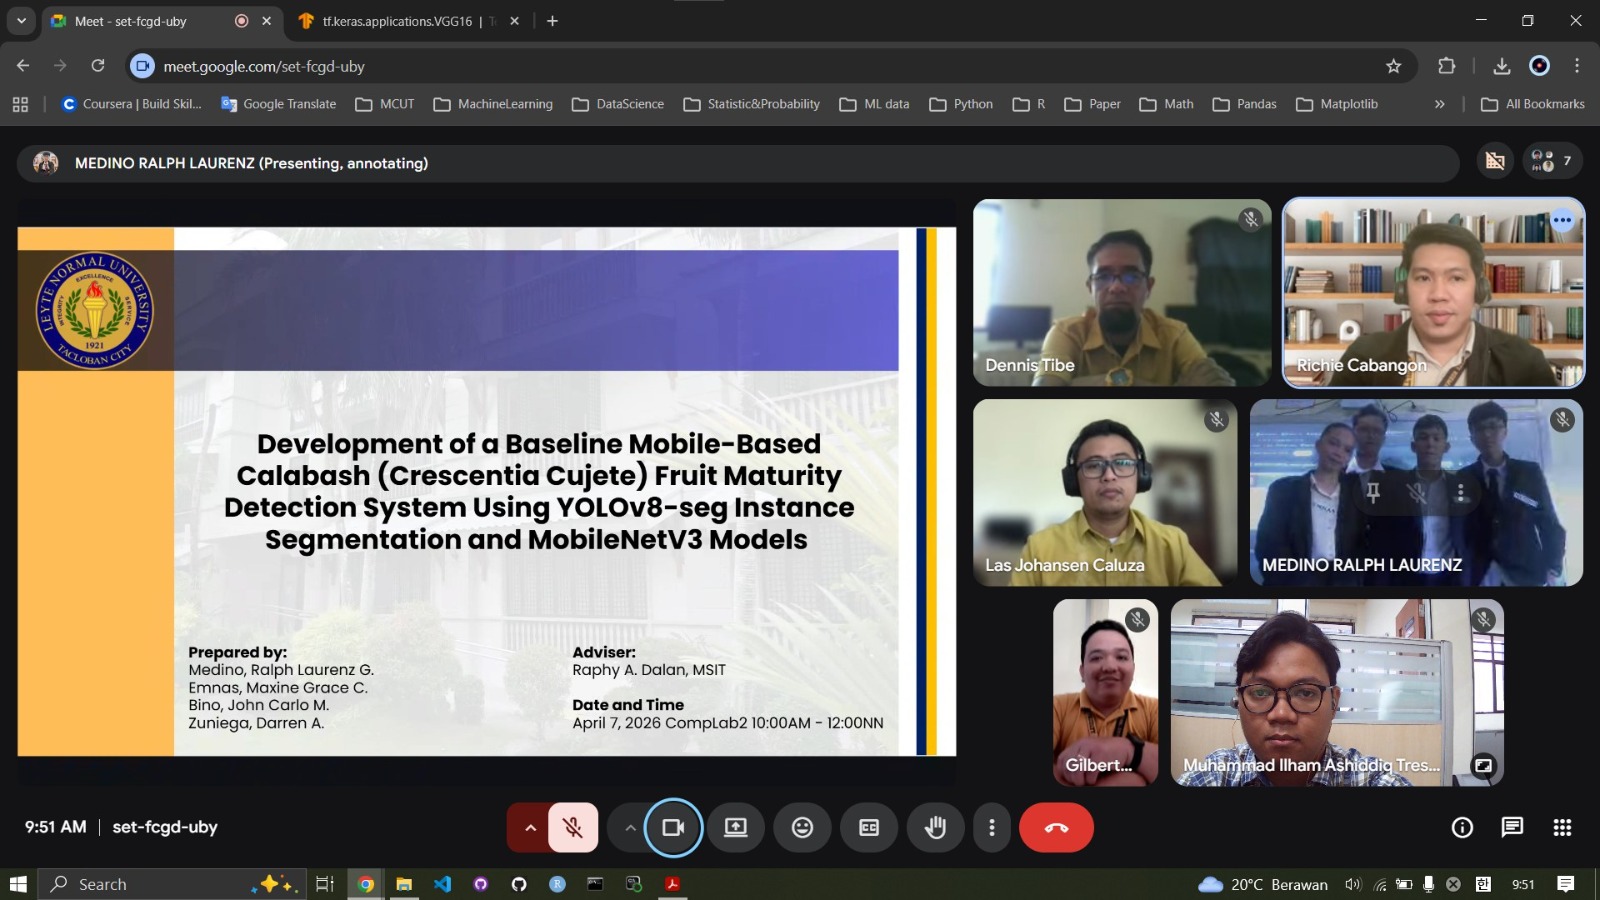The image size is (1600, 900).
Task: Open the emoji reactions button
Action: 802,828
